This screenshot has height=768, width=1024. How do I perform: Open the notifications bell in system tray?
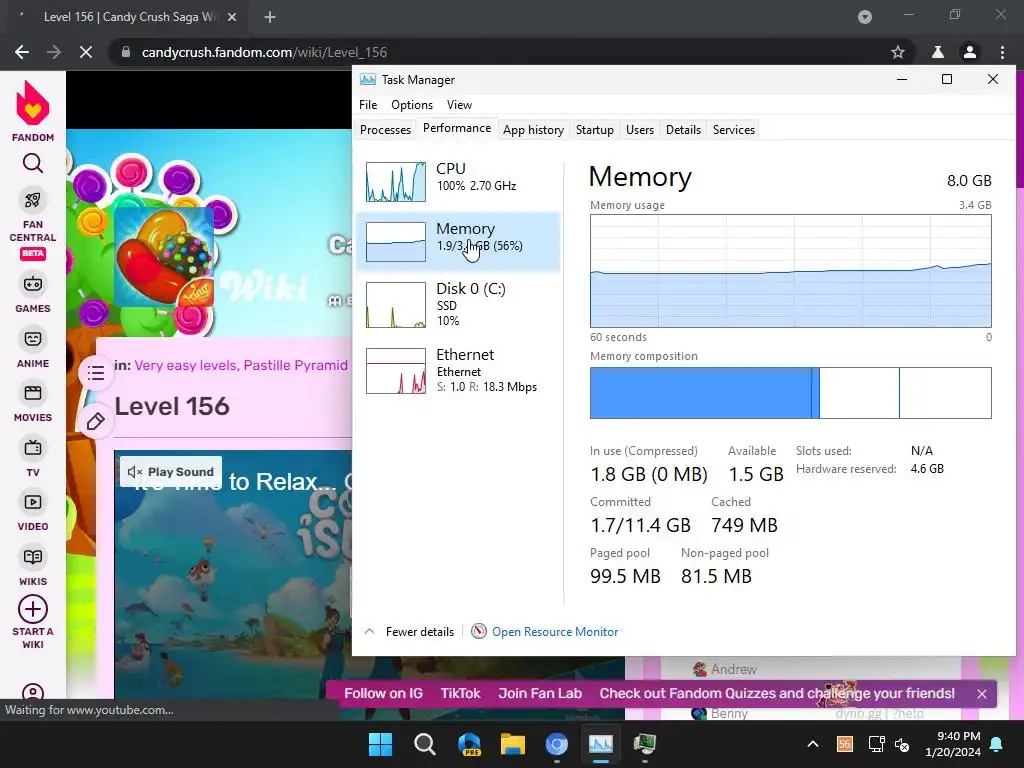997,744
